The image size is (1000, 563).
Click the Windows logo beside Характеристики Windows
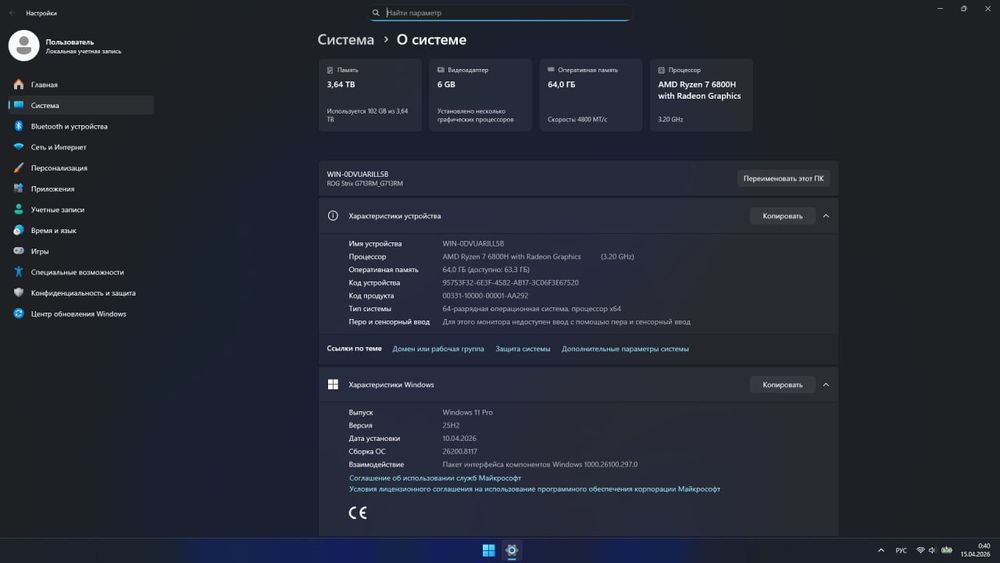[x=333, y=384]
